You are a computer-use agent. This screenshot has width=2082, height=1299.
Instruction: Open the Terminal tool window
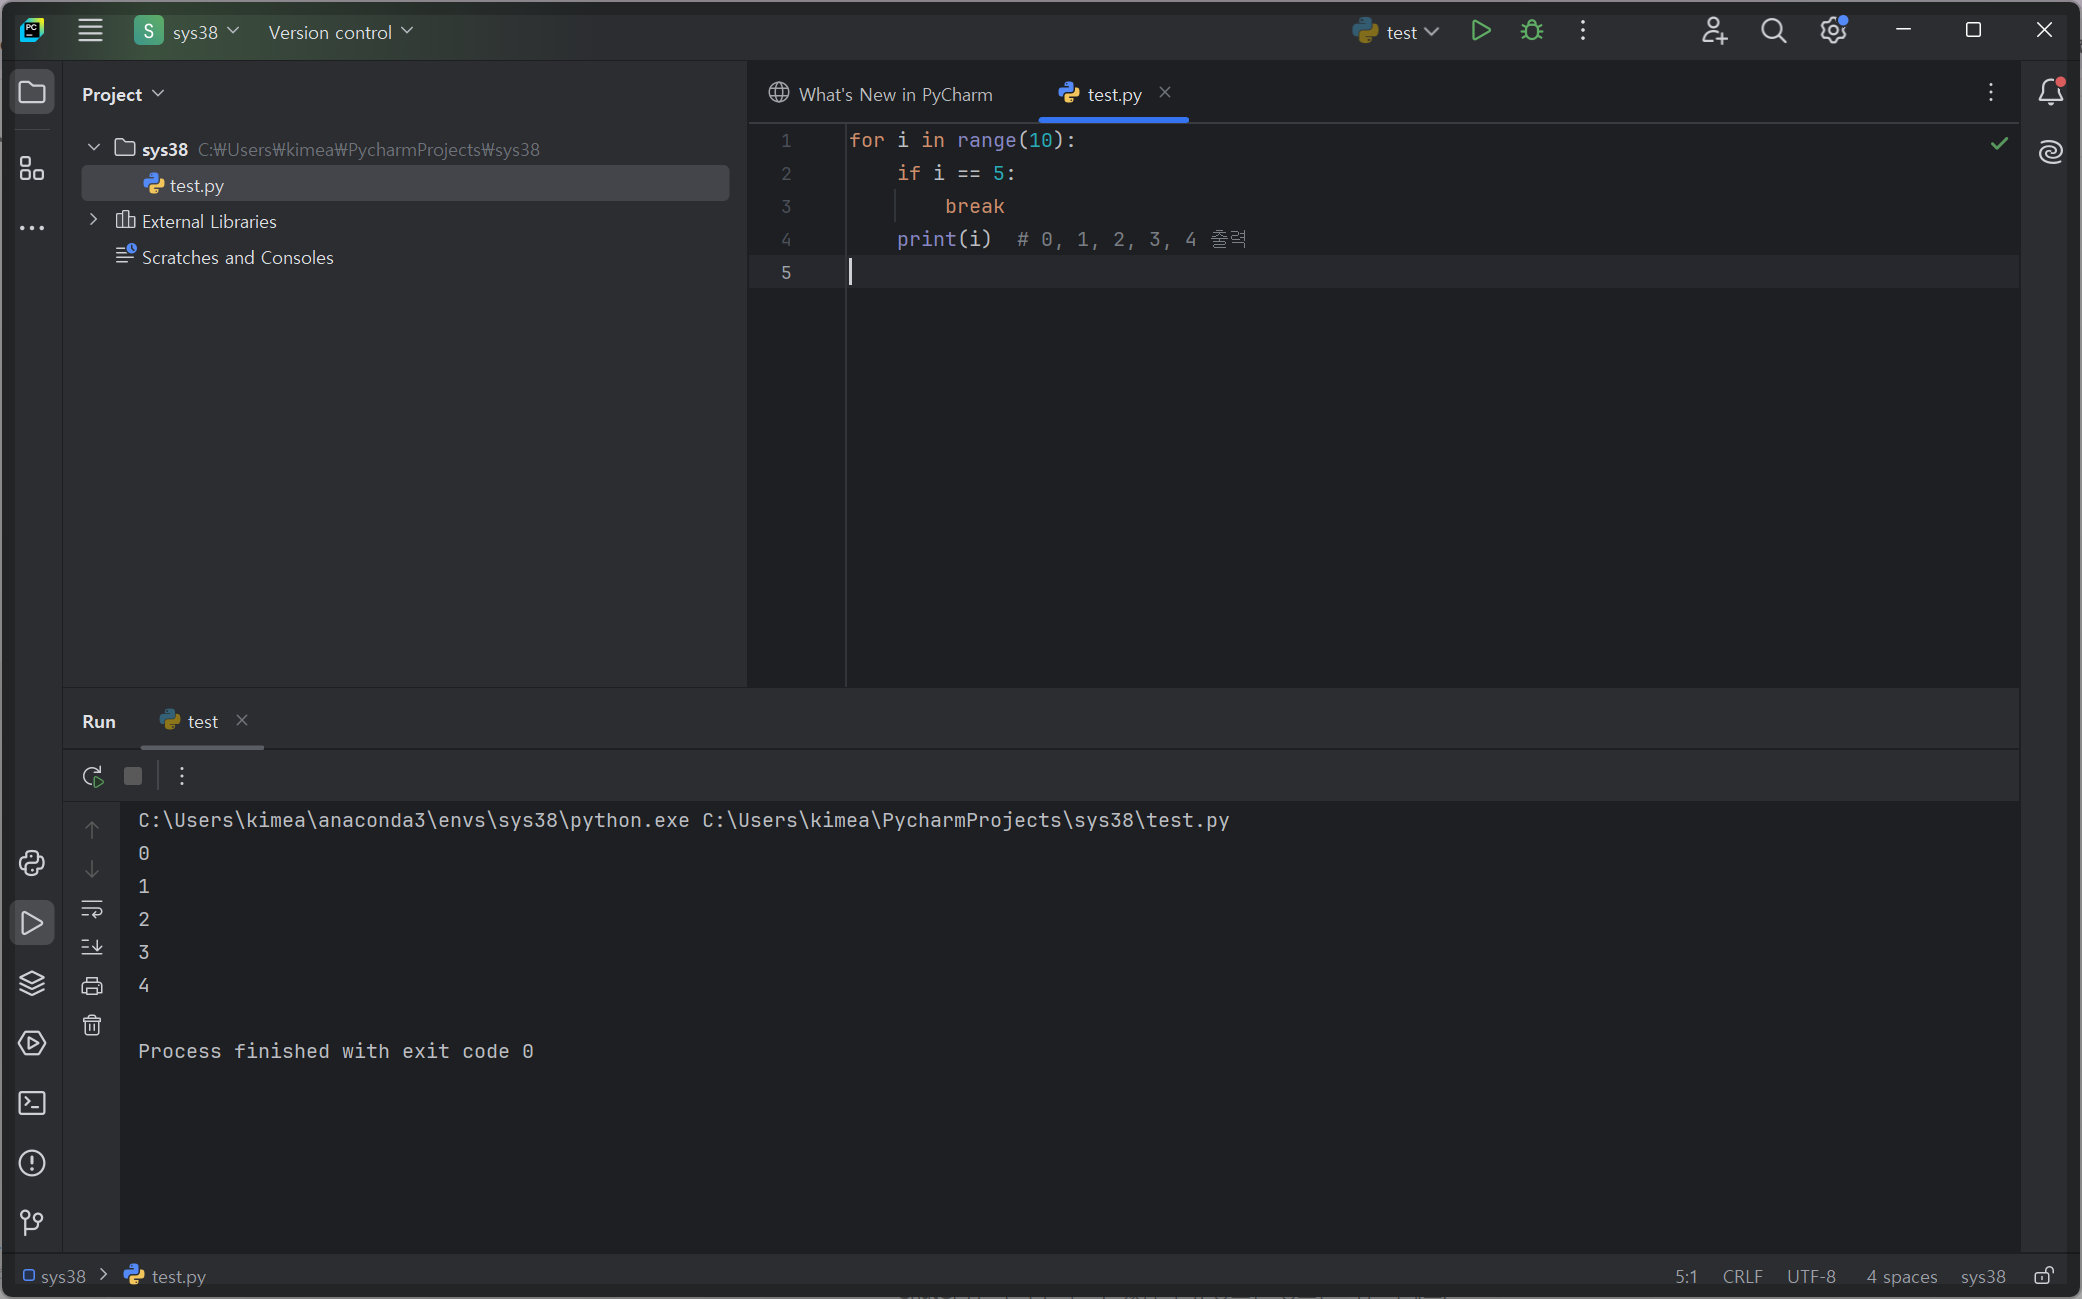32,1103
